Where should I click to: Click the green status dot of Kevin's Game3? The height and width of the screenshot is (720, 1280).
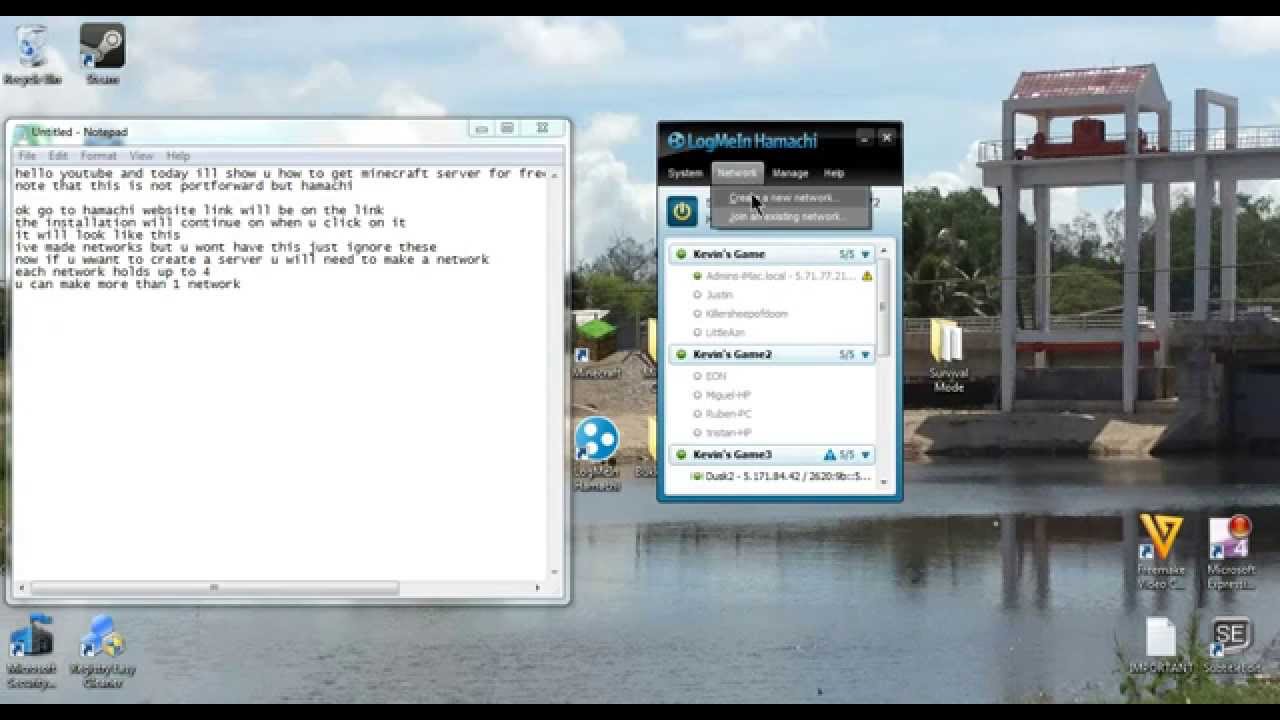(681, 455)
